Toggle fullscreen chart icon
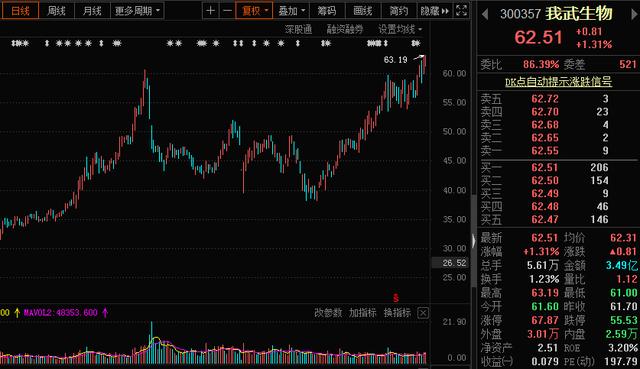The height and width of the screenshot is (369, 640). (x=462, y=11)
